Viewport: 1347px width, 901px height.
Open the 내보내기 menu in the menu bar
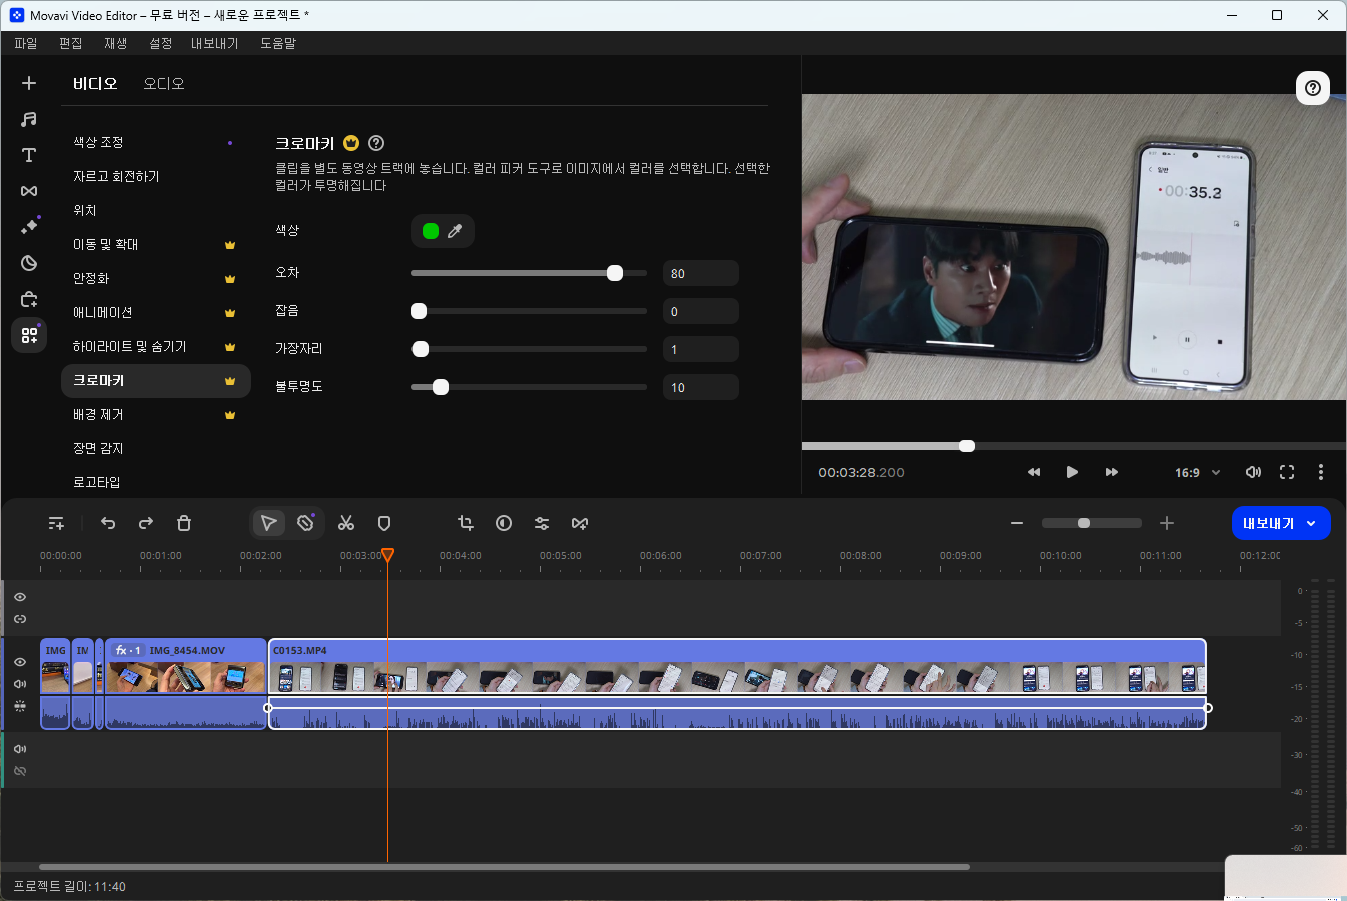(x=215, y=43)
